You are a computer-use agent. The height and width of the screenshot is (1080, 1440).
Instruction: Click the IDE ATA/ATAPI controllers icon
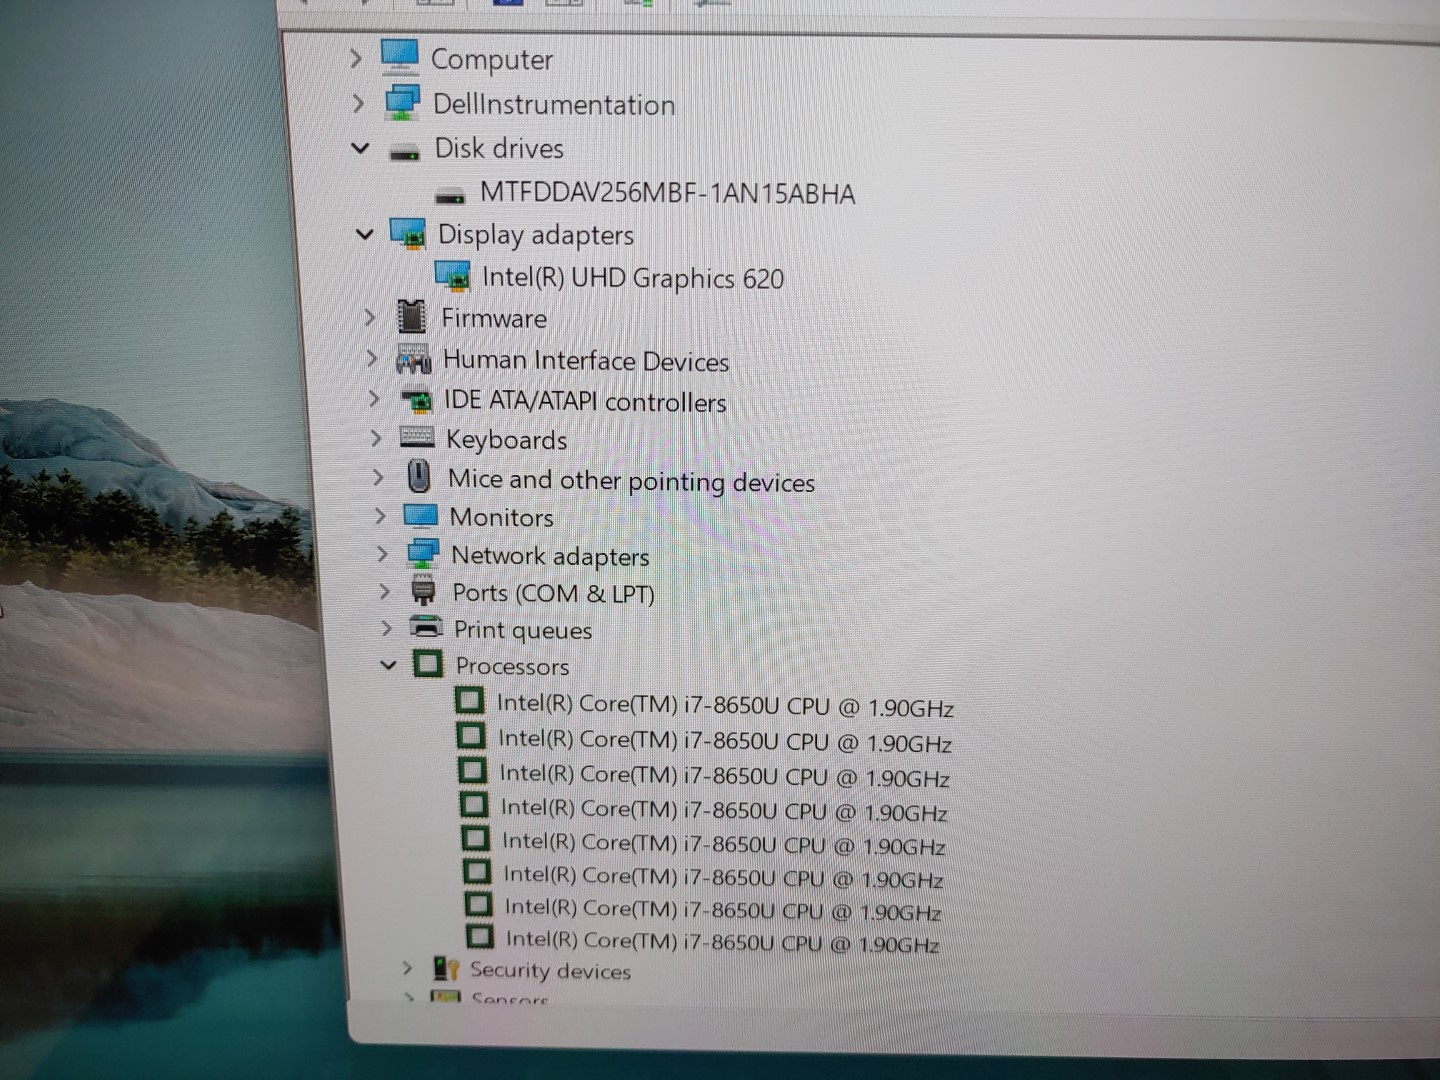[416, 399]
